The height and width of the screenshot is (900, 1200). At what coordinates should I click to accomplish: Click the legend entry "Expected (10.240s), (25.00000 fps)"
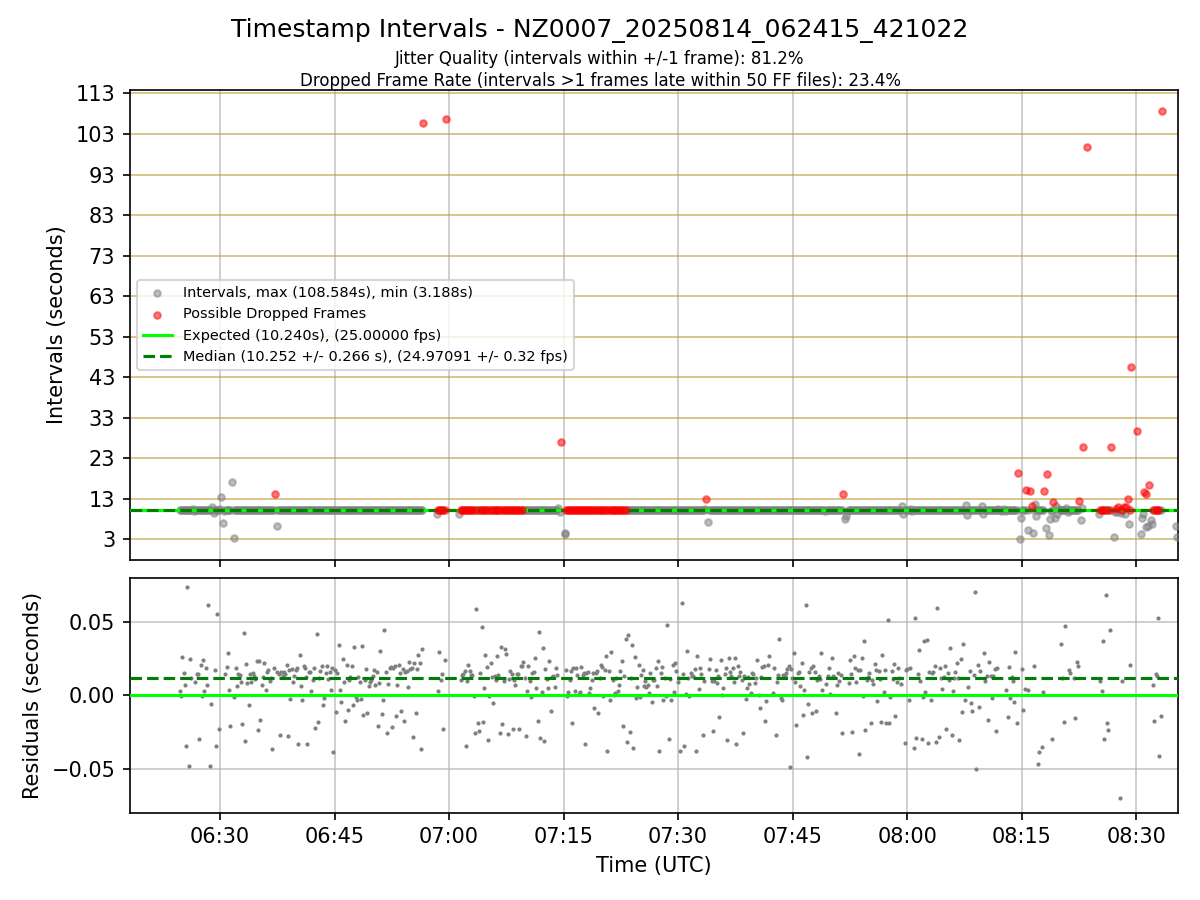point(312,334)
